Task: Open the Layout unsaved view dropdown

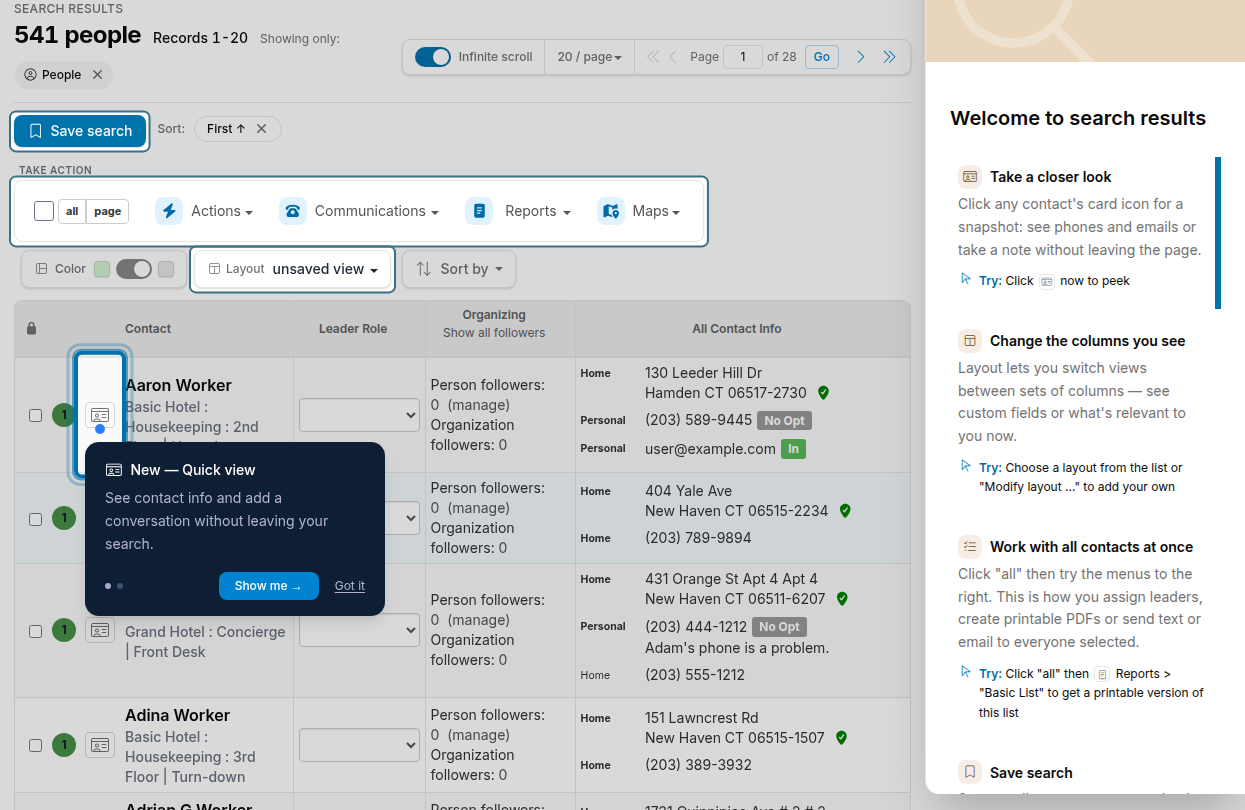Action: click(x=293, y=269)
